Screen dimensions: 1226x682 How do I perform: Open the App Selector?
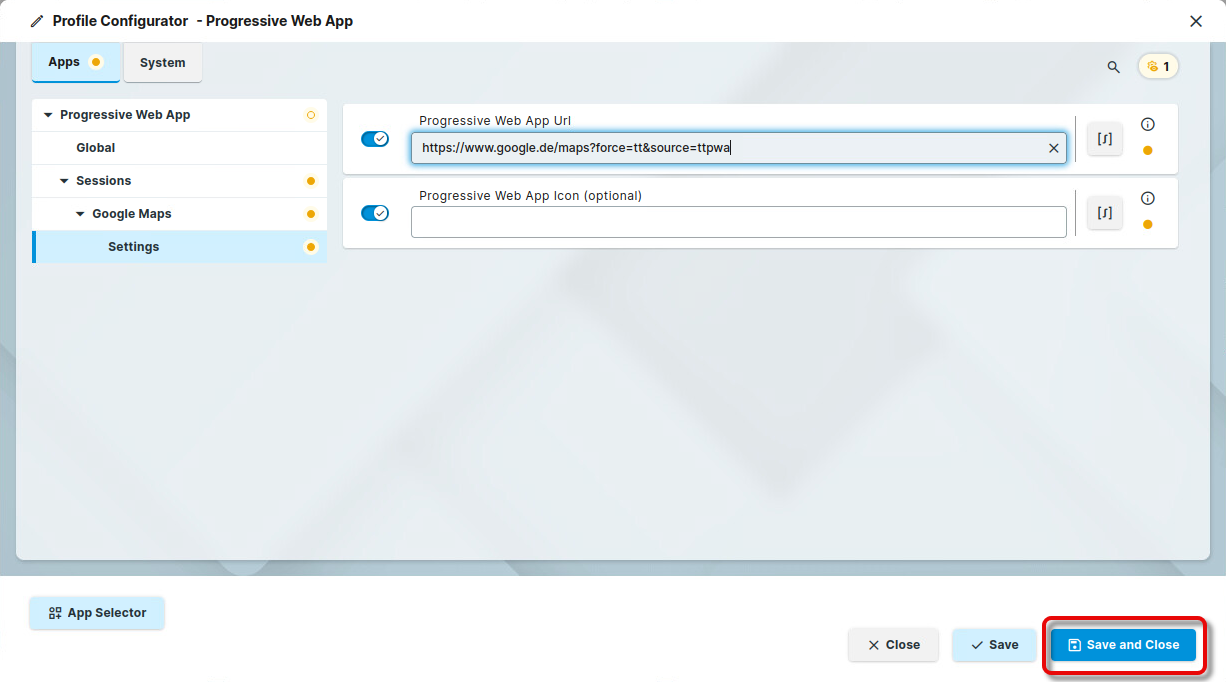tap(97, 613)
